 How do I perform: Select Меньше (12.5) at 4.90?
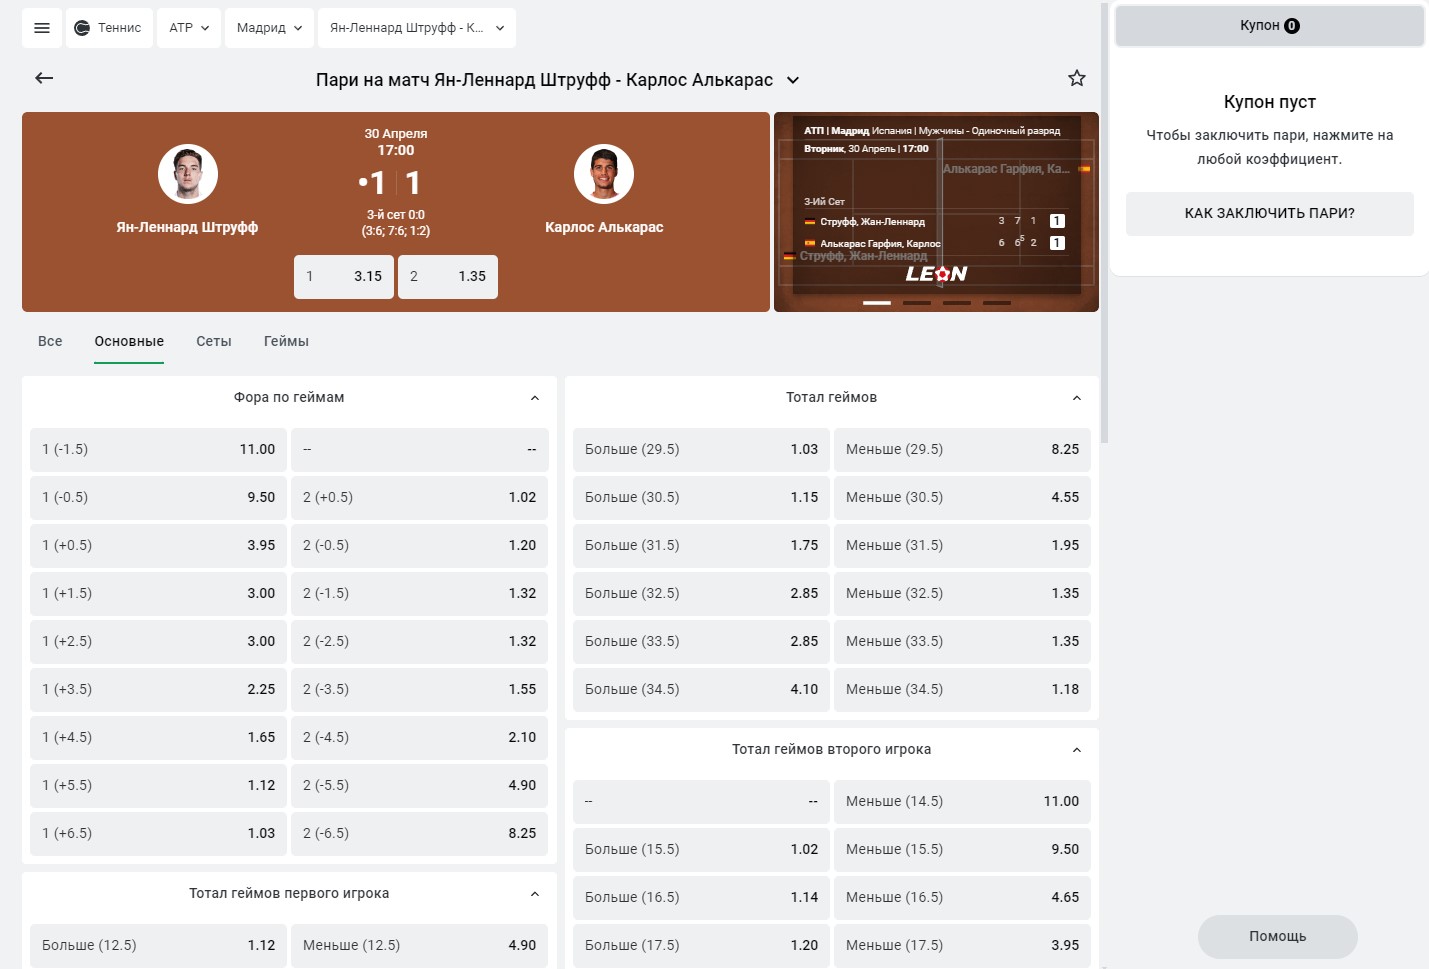[x=419, y=946]
